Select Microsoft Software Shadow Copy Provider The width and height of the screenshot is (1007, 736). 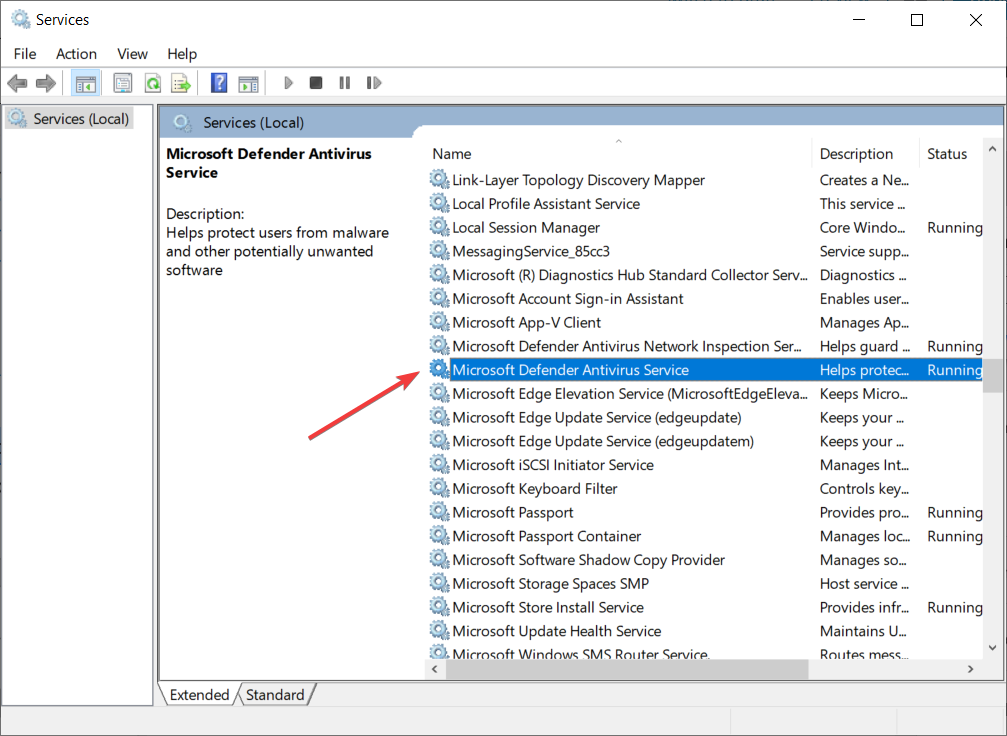coord(588,561)
